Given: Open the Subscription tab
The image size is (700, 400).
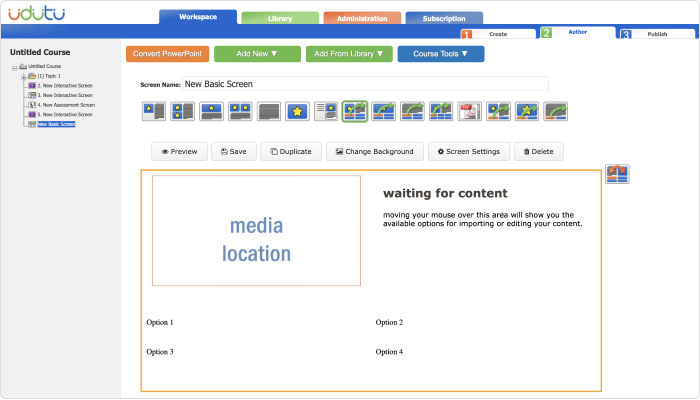Looking at the screenshot, I should (444, 18).
